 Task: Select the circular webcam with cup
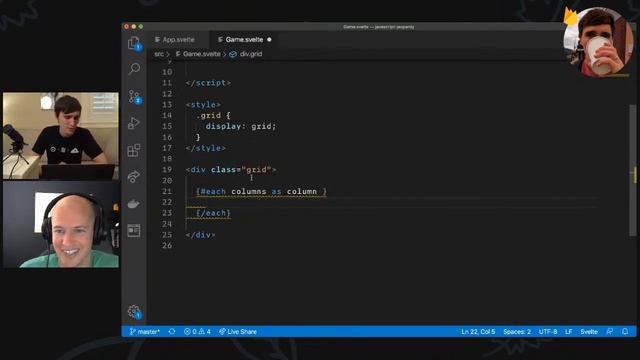click(x=598, y=42)
